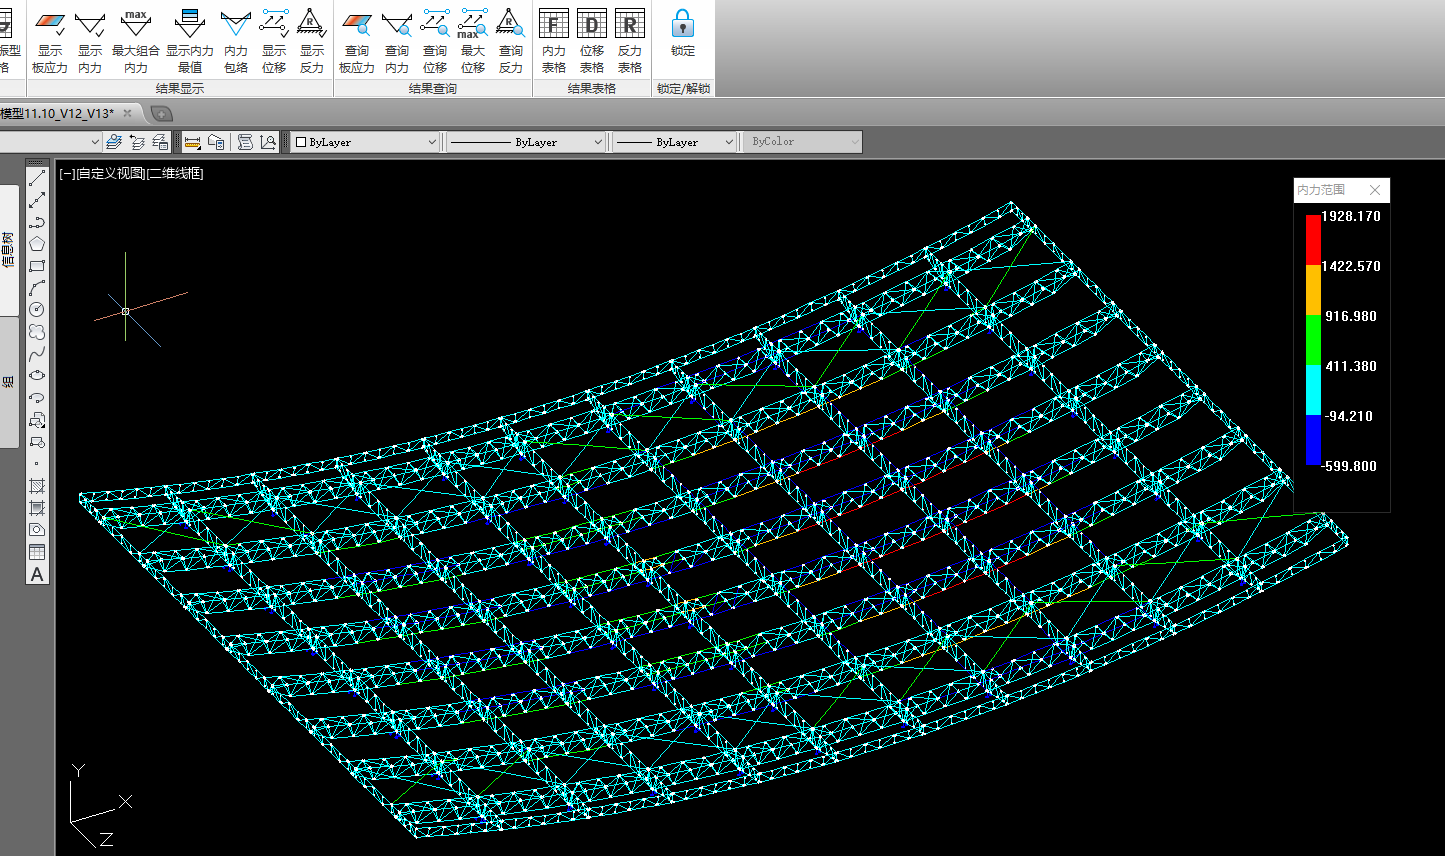Click the [二维线框] visual style label

coord(175,174)
